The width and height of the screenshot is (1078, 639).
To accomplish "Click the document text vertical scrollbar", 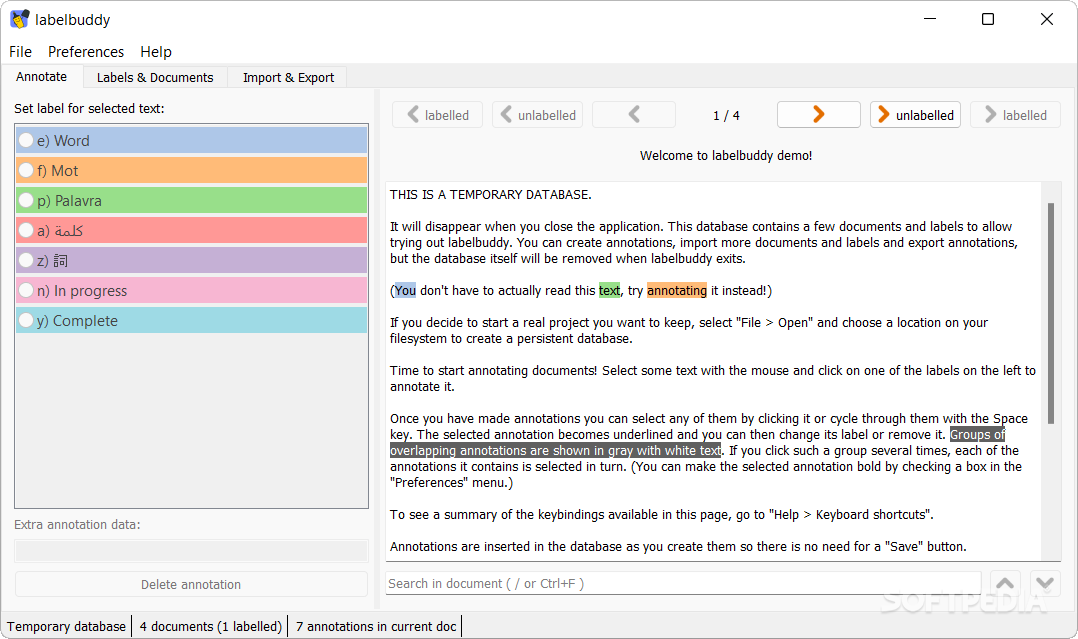I will click(1050, 313).
